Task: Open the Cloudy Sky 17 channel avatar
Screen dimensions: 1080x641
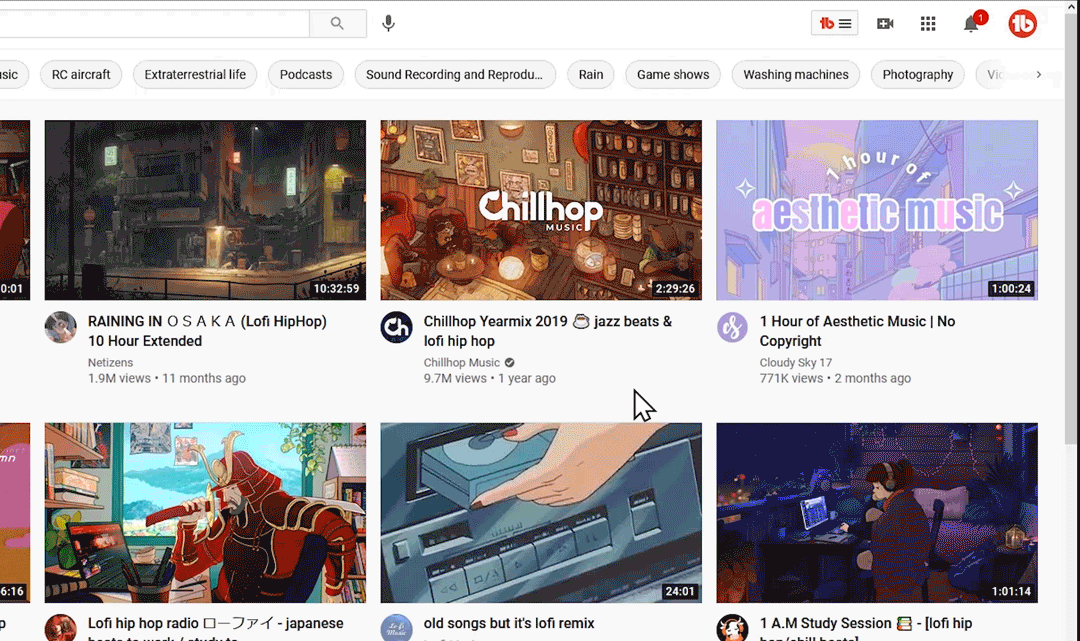Action: (x=732, y=327)
